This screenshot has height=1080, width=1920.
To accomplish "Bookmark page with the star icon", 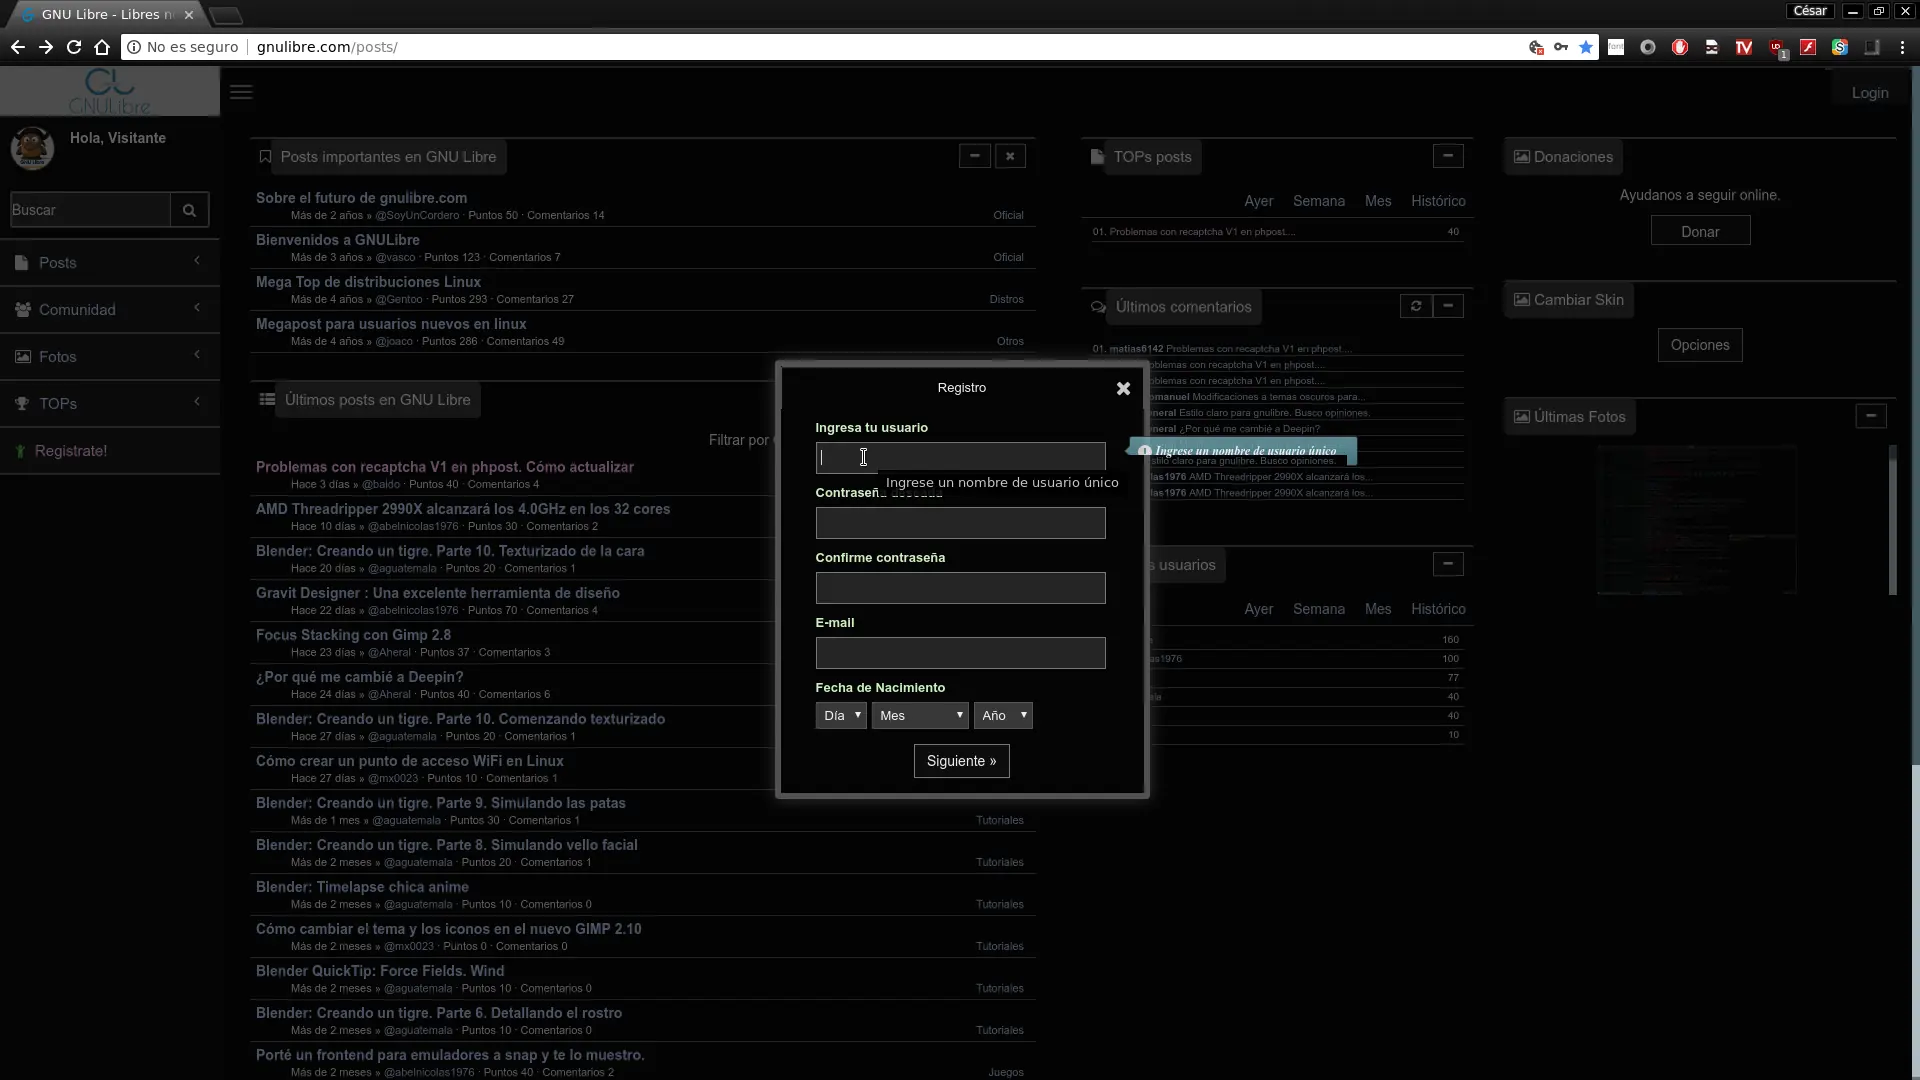I will [1586, 47].
